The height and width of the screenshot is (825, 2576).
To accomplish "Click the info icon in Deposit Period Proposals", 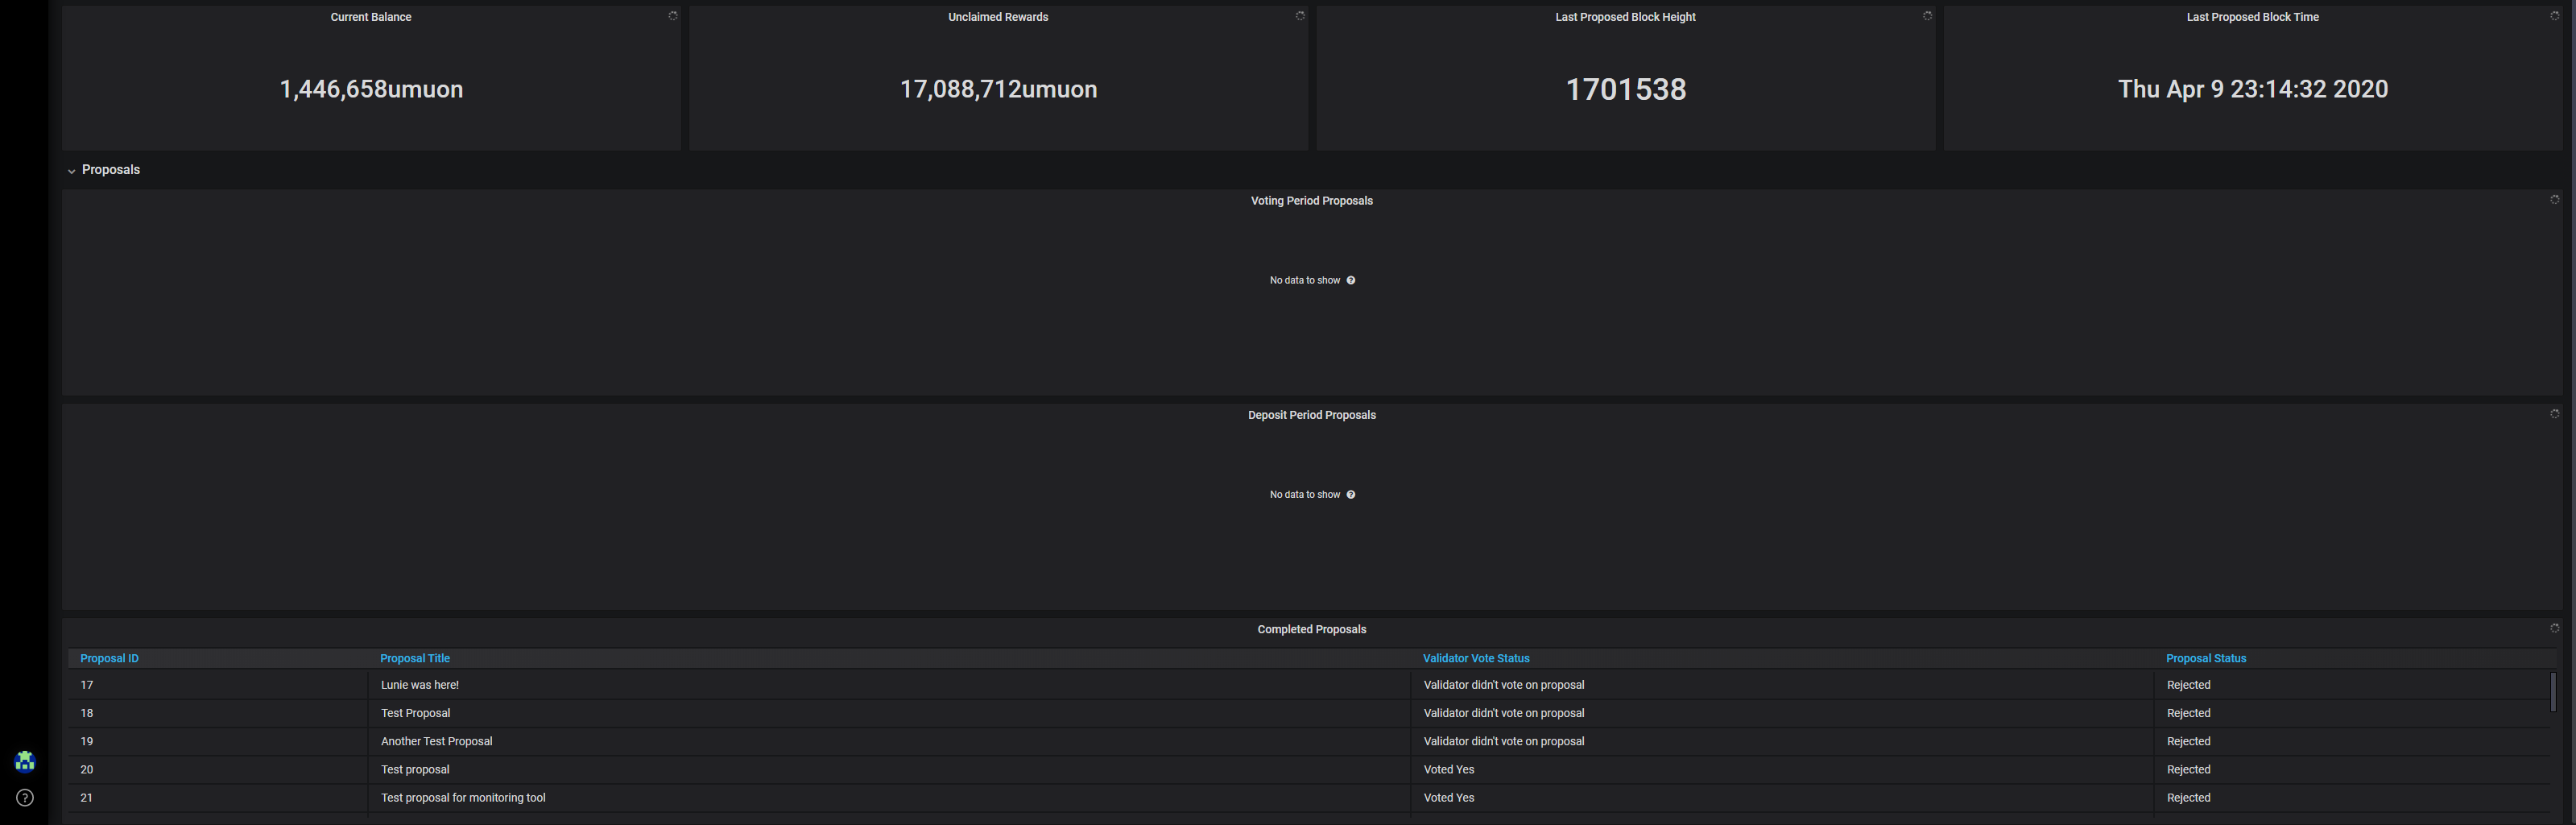I will coord(1351,494).
